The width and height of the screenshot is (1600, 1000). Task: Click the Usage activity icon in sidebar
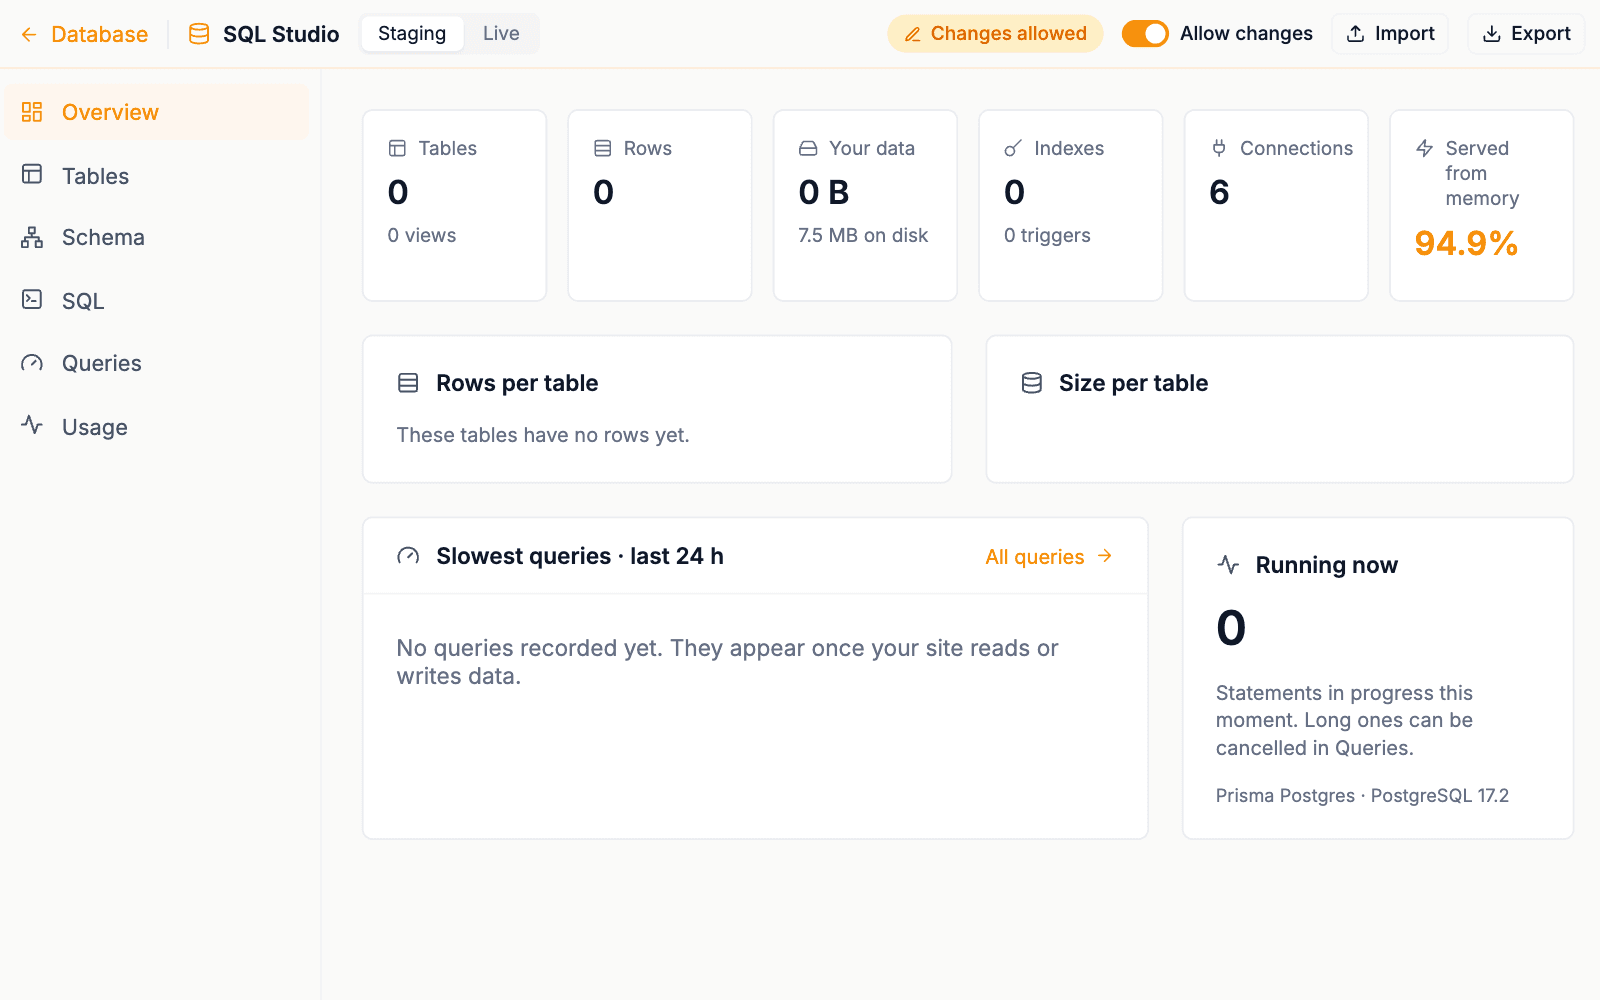click(x=32, y=425)
